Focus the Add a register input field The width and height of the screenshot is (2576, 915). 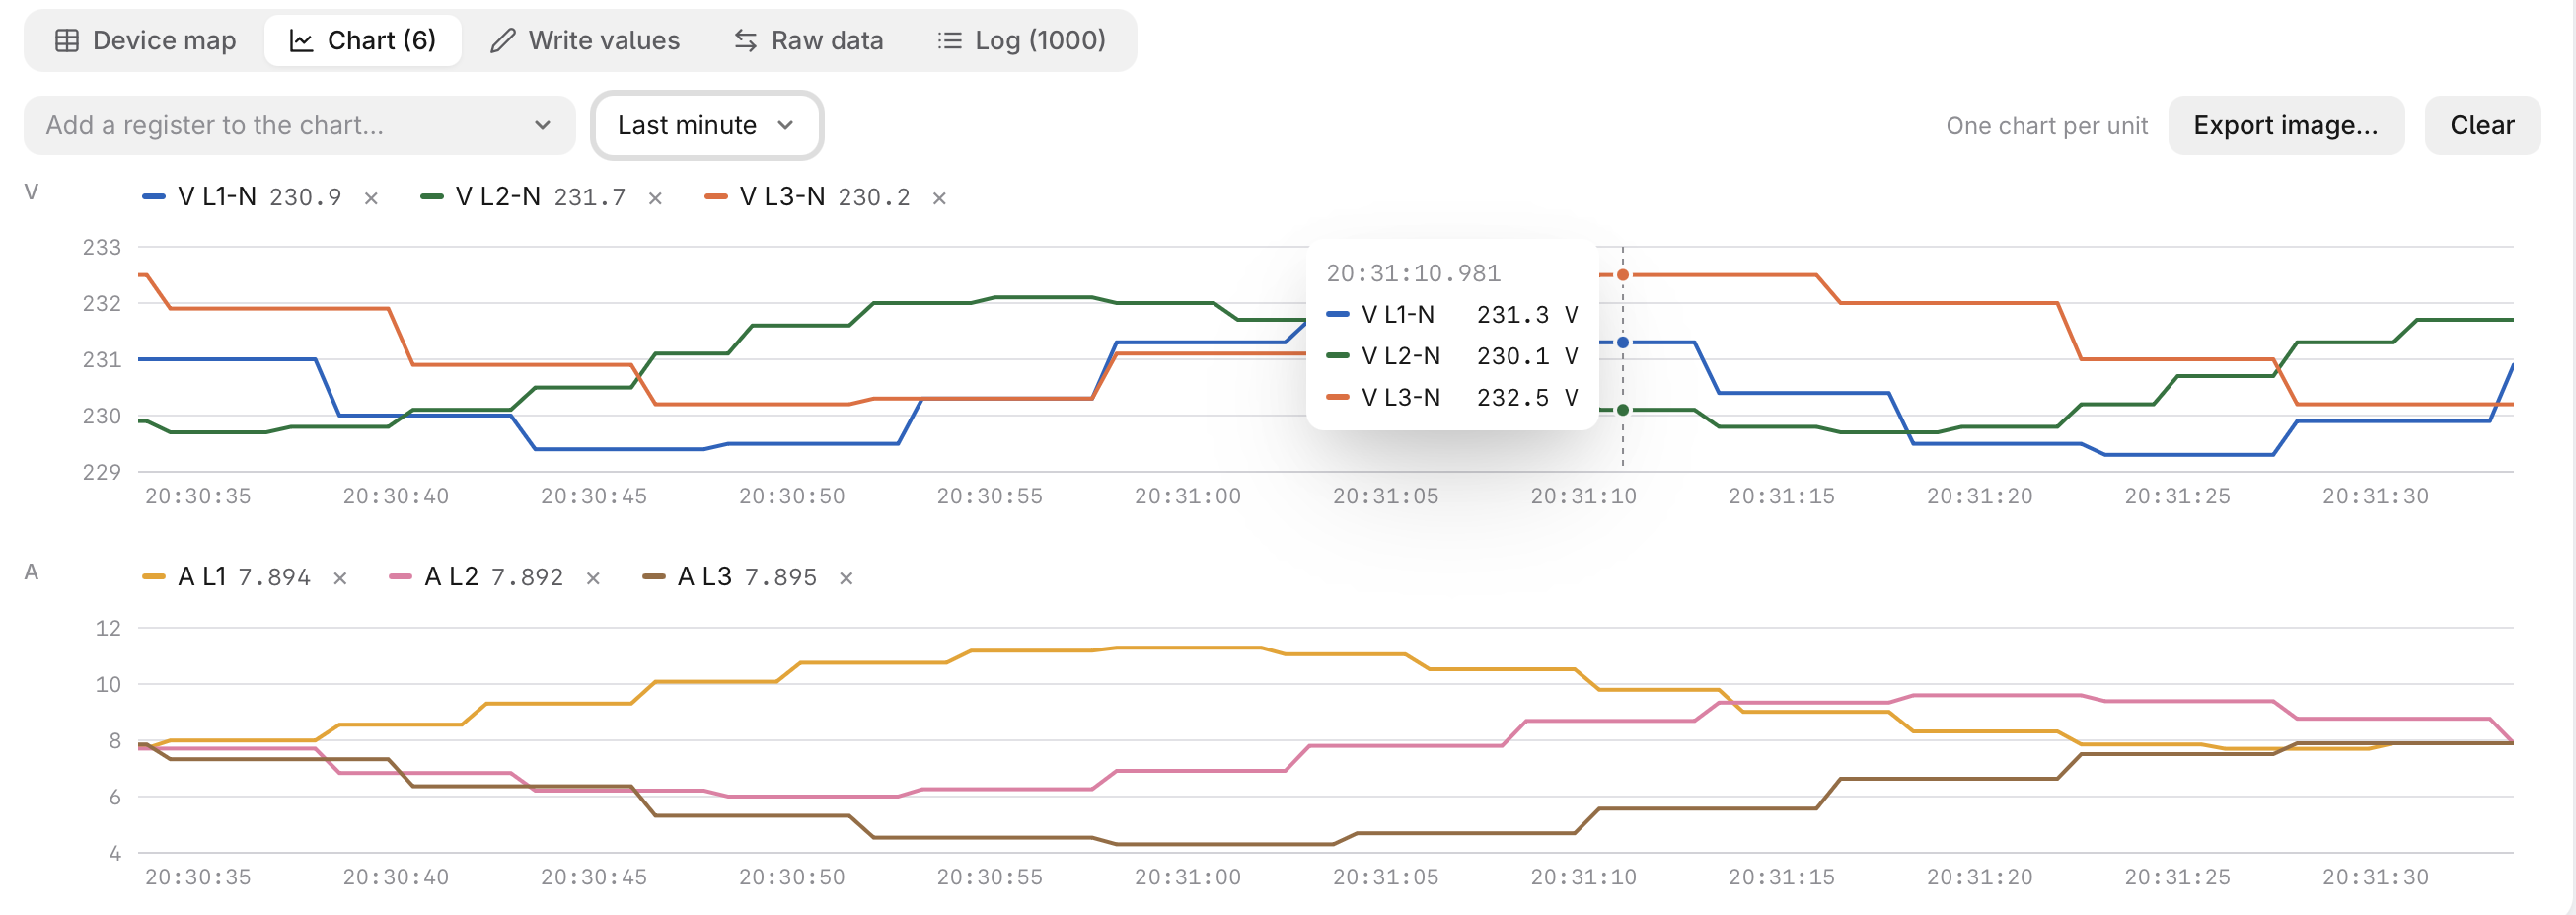[299, 126]
